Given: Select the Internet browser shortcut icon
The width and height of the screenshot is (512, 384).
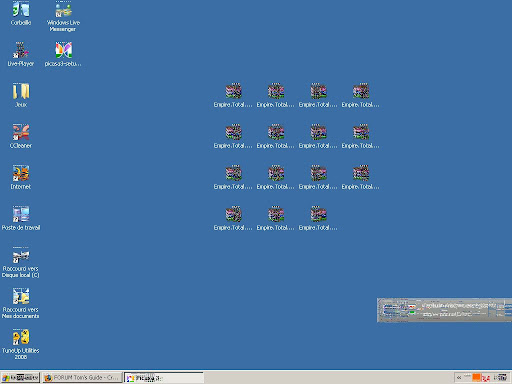Looking at the screenshot, I should 21,177.
